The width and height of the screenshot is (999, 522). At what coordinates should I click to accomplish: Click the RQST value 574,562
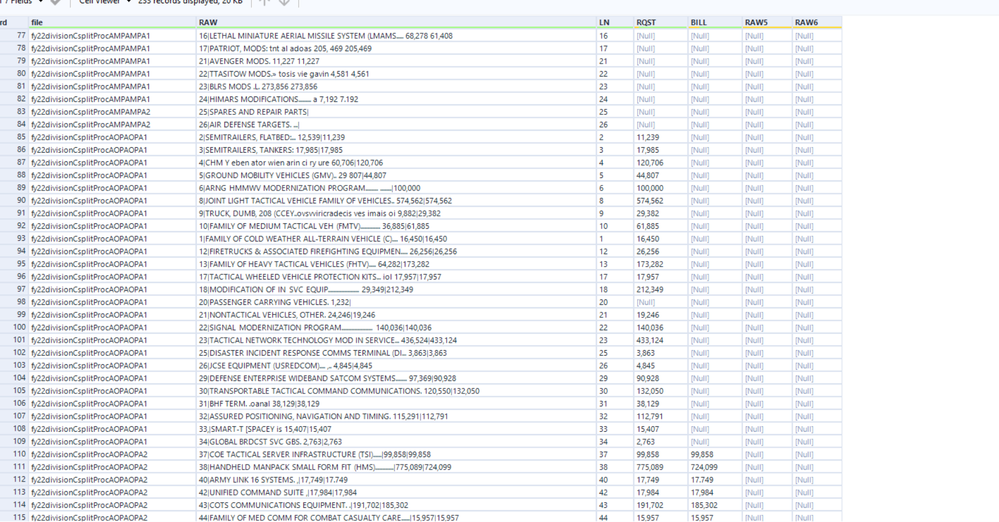(660, 201)
